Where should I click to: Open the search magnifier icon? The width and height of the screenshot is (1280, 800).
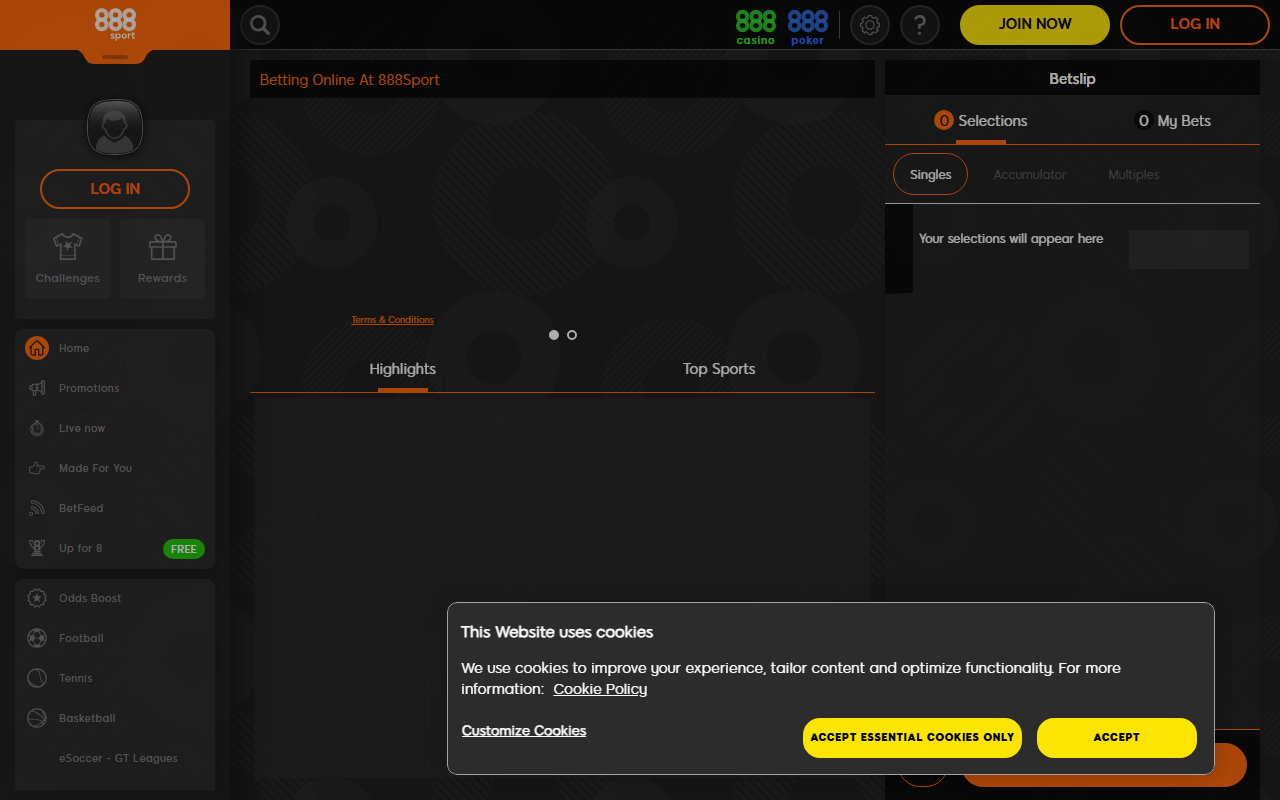[260, 25]
